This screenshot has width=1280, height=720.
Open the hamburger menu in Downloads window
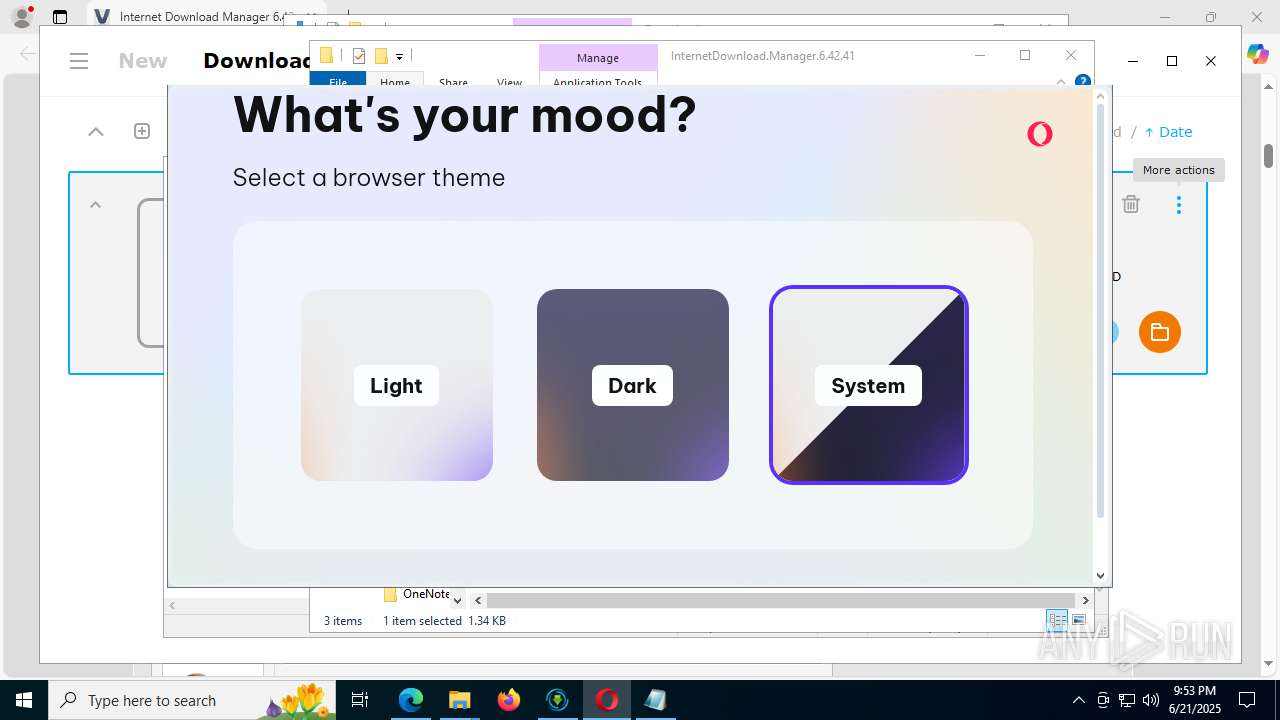click(80, 61)
